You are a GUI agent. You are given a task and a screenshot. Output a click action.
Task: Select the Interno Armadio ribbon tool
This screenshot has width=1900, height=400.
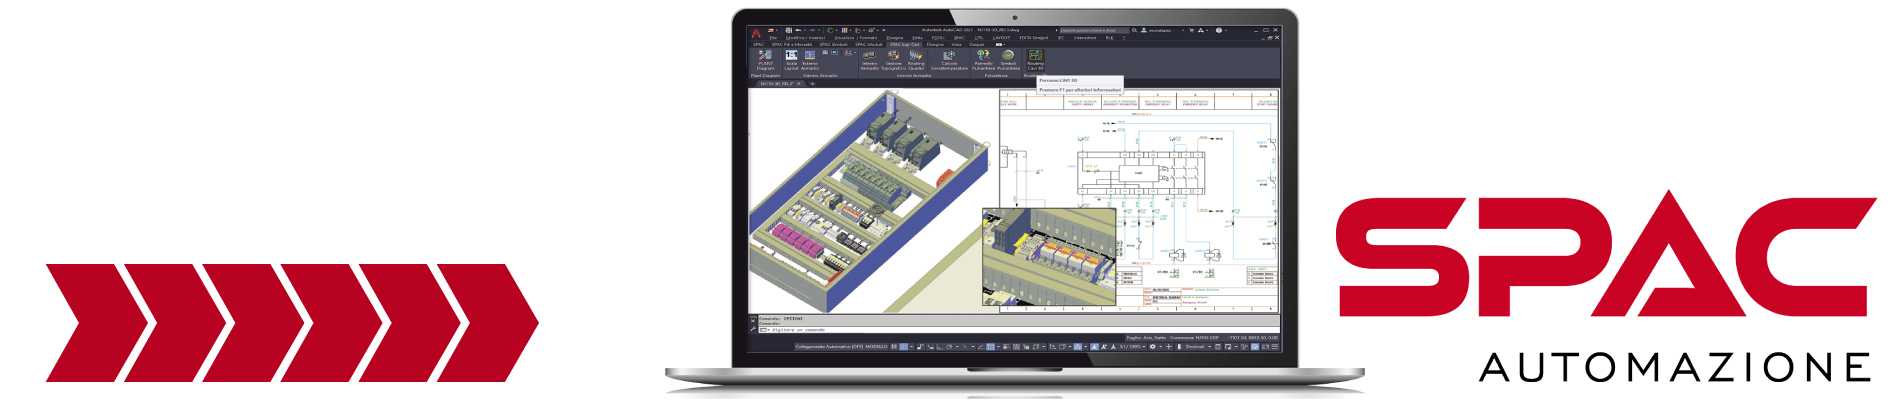[x=870, y=59]
